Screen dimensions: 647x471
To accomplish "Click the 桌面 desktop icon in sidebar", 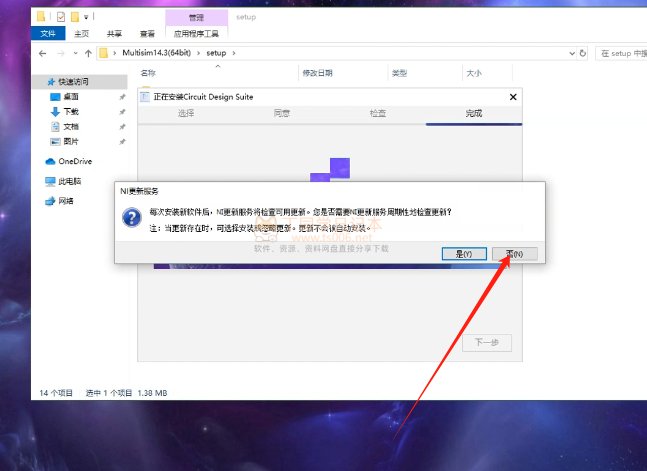I will pos(55,97).
